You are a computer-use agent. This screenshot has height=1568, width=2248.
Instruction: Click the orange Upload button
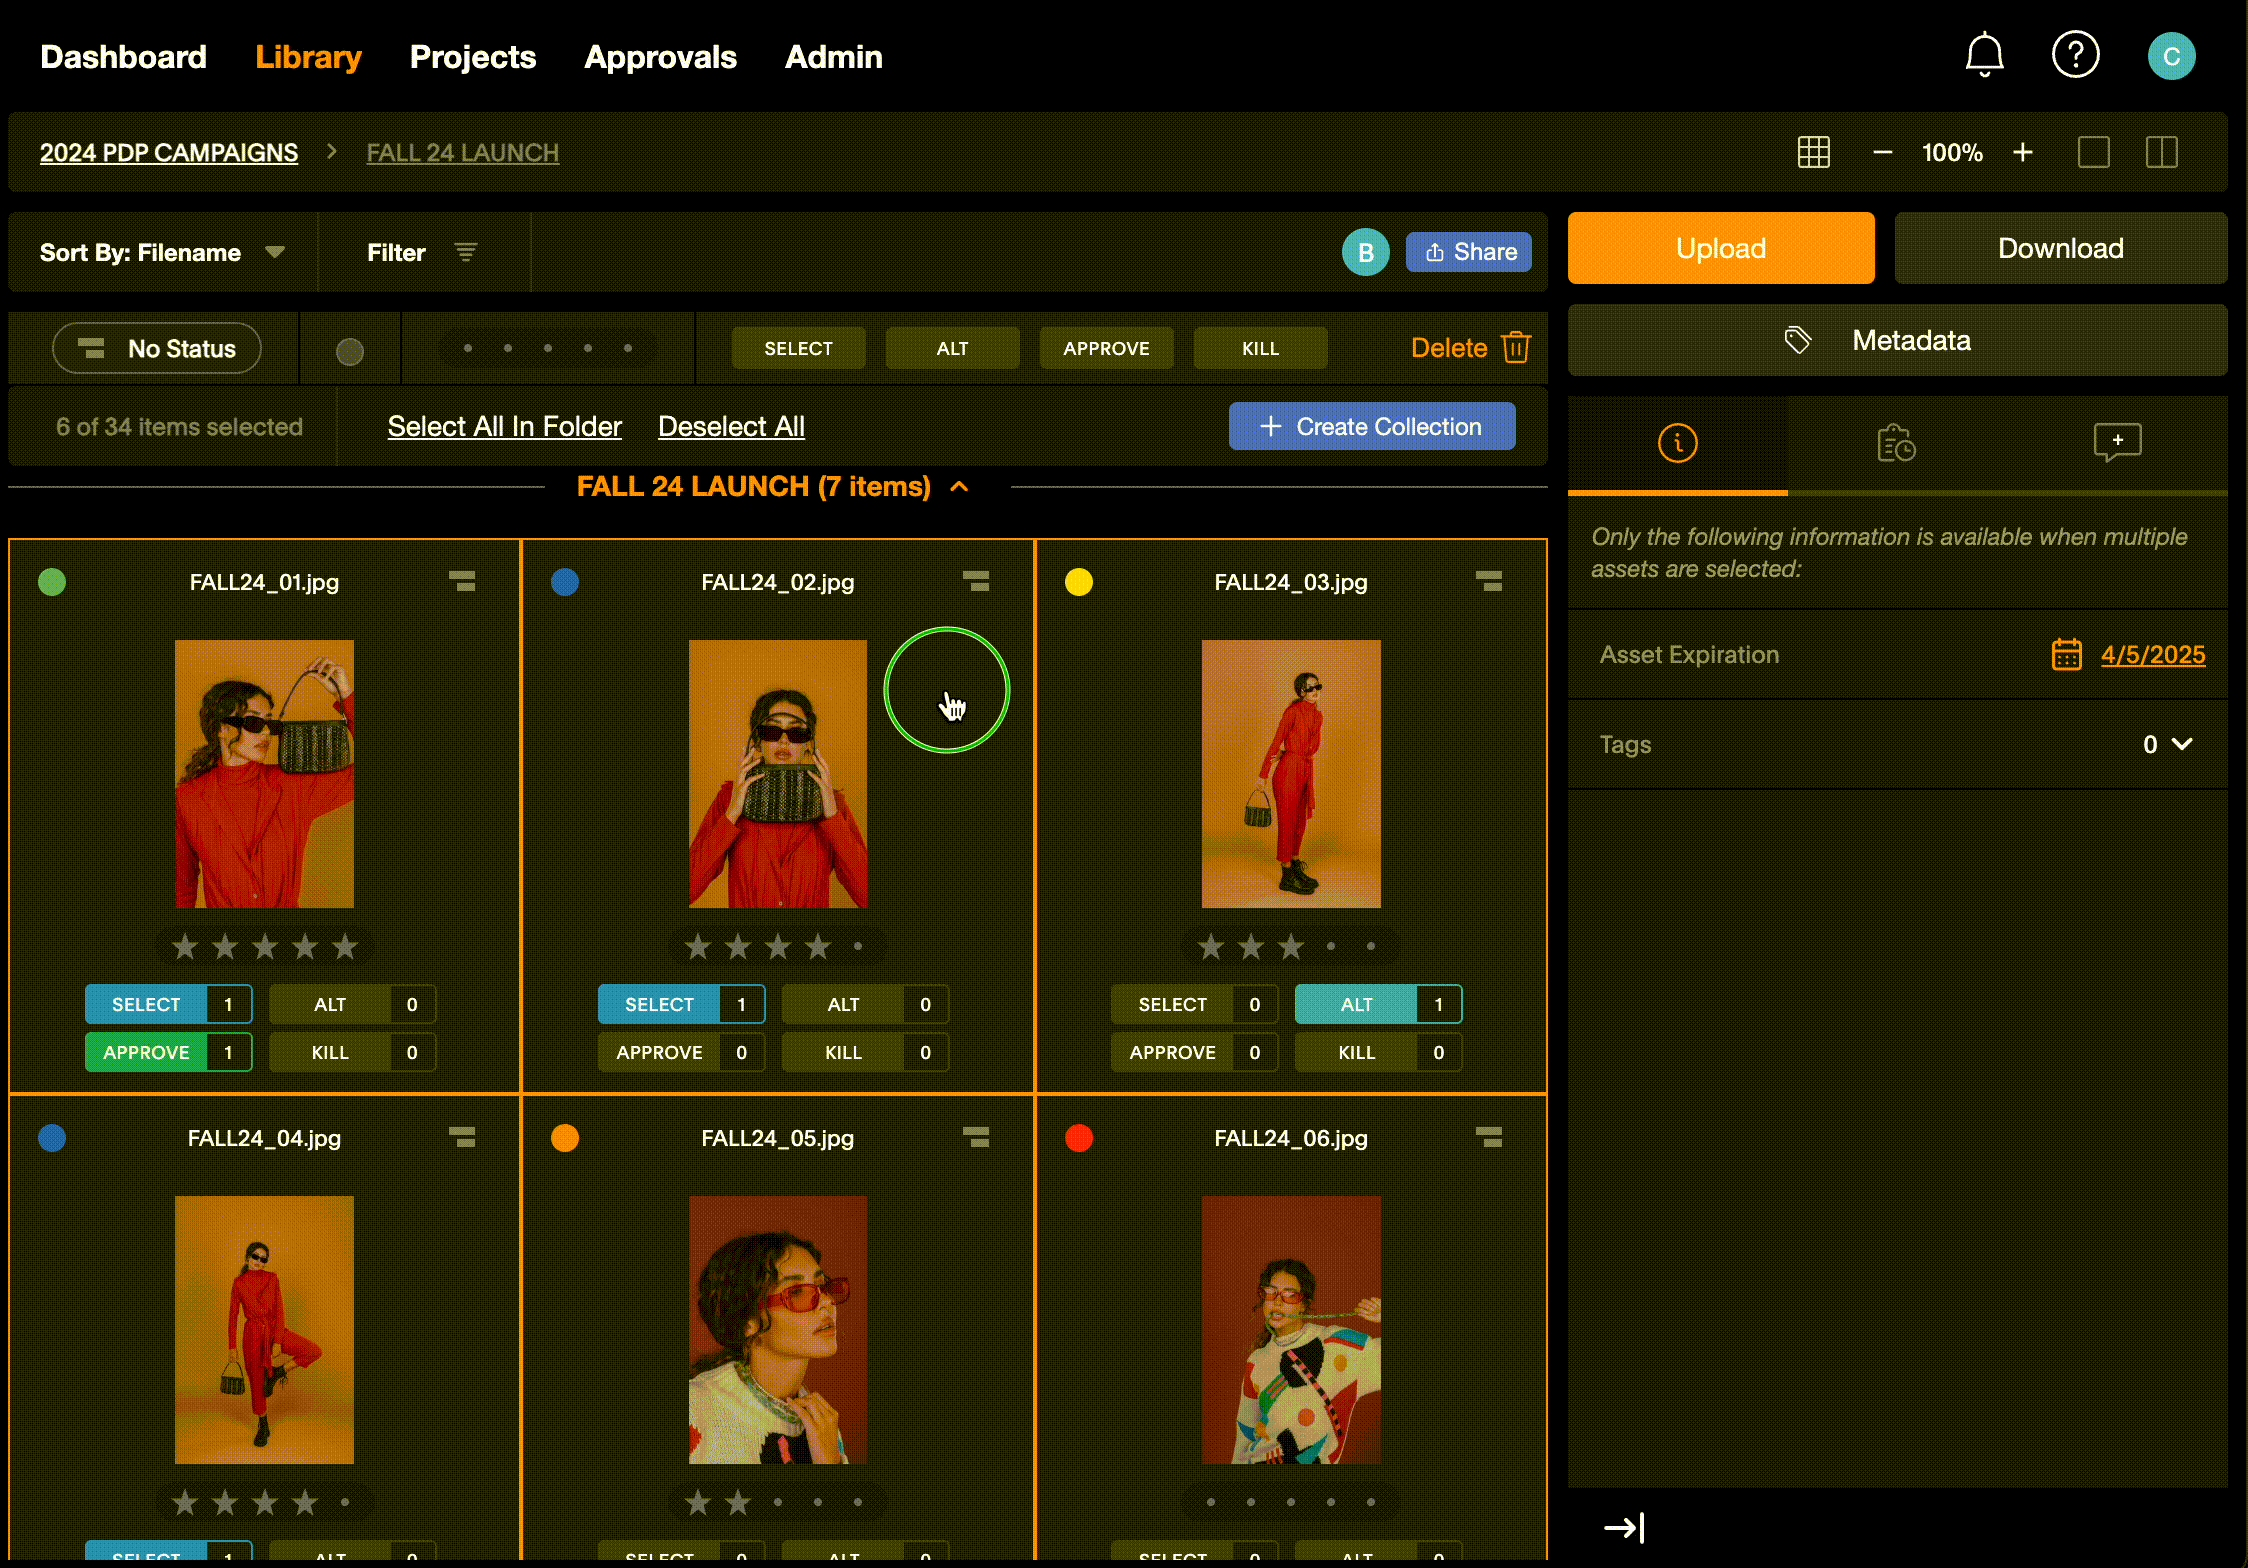coord(1721,248)
